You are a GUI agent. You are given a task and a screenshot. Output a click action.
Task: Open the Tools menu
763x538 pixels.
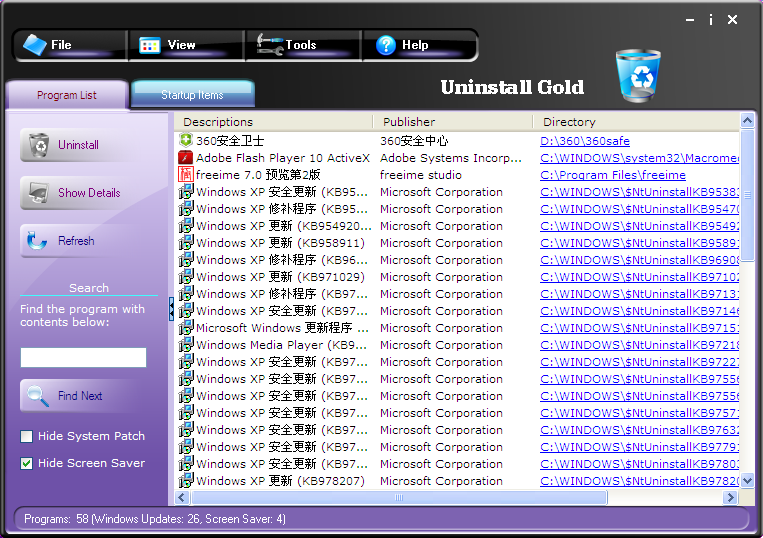(300, 45)
